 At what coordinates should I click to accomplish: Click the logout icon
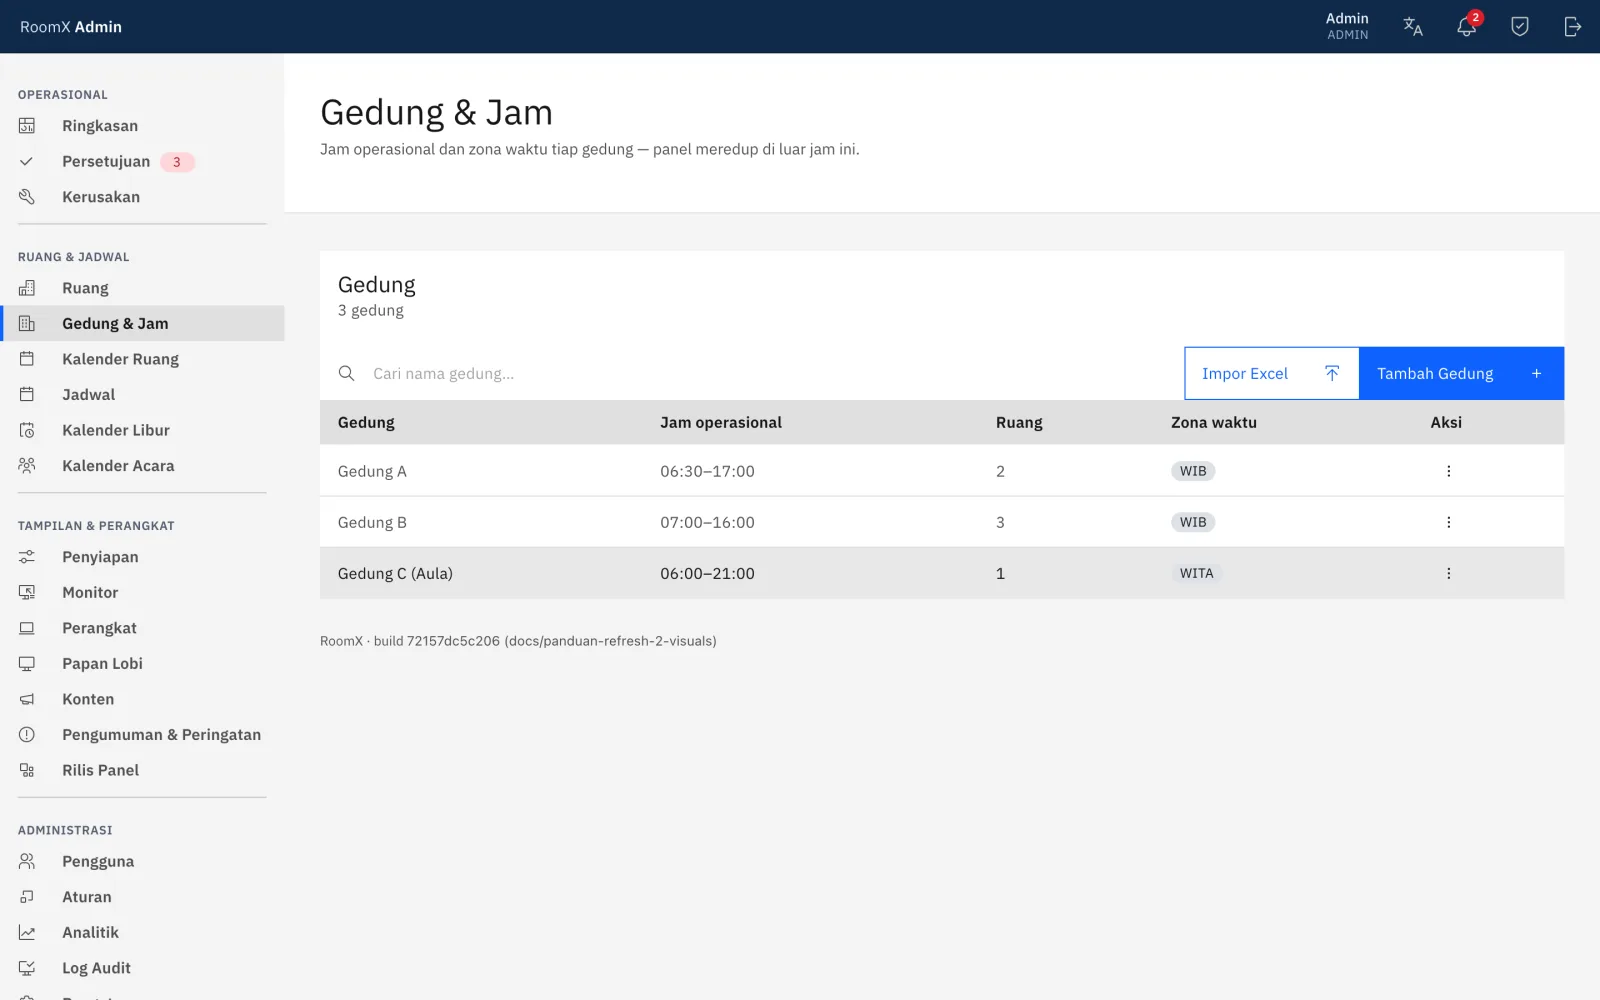point(1572,27)
